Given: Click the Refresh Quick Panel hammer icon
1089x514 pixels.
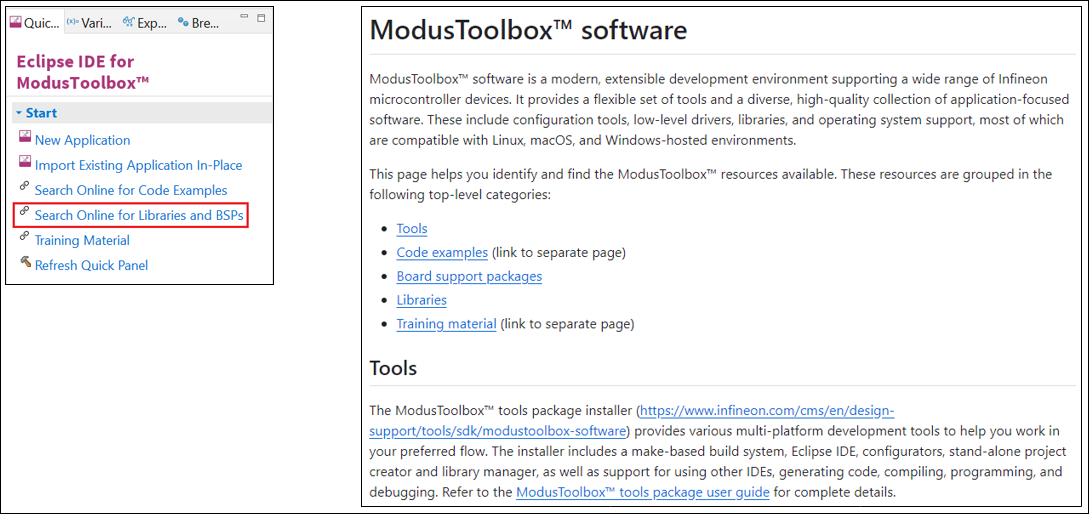Looking at the screenshot, I should coord(26,262).
